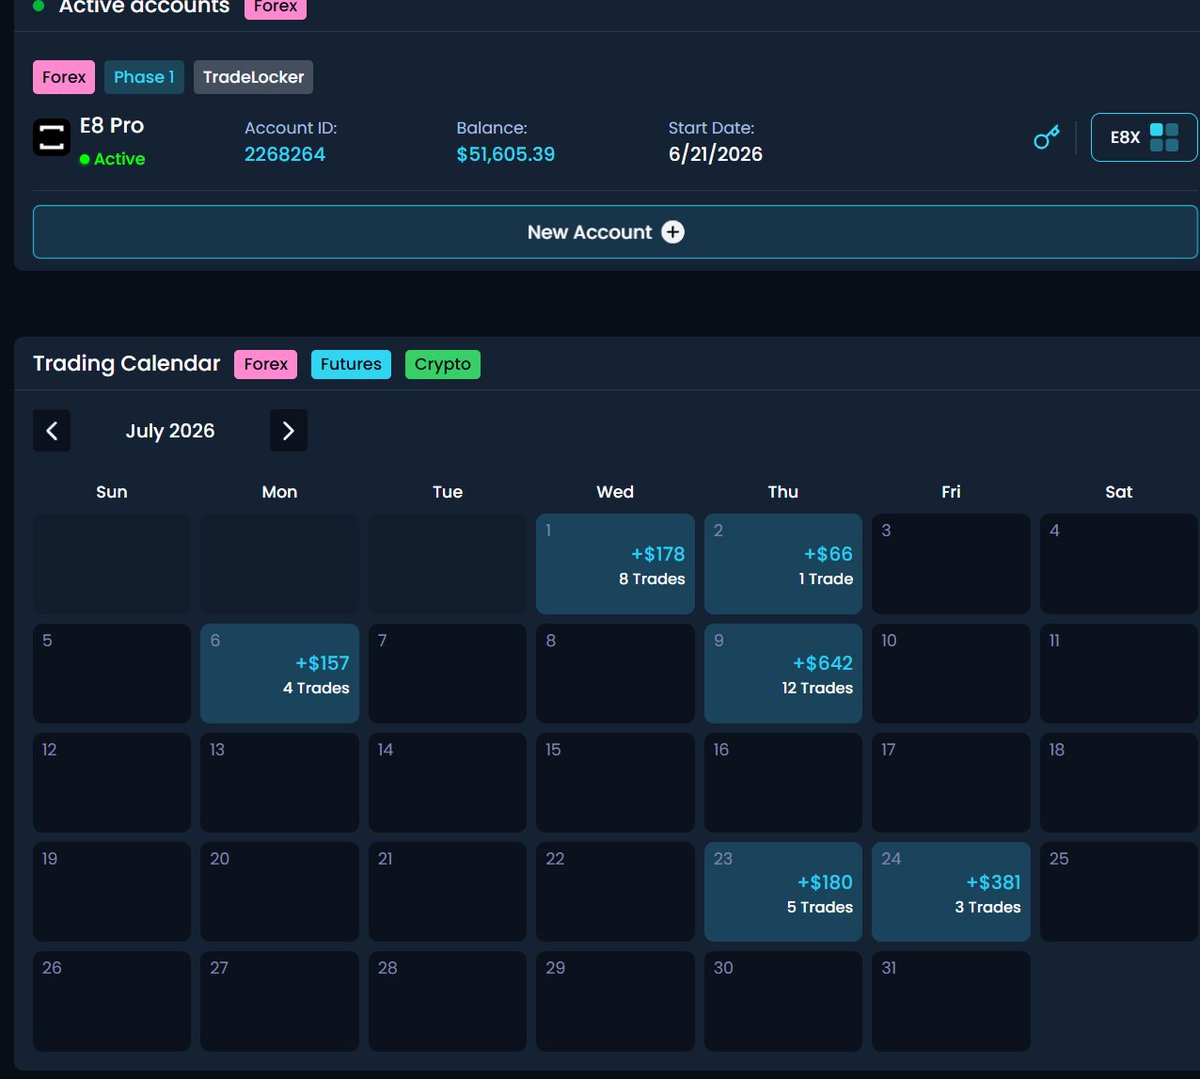Select the Forex filter in Trading Calendar
Image resolution: width=1200 pixels, height=1079 pixels.
coord(266,364)
